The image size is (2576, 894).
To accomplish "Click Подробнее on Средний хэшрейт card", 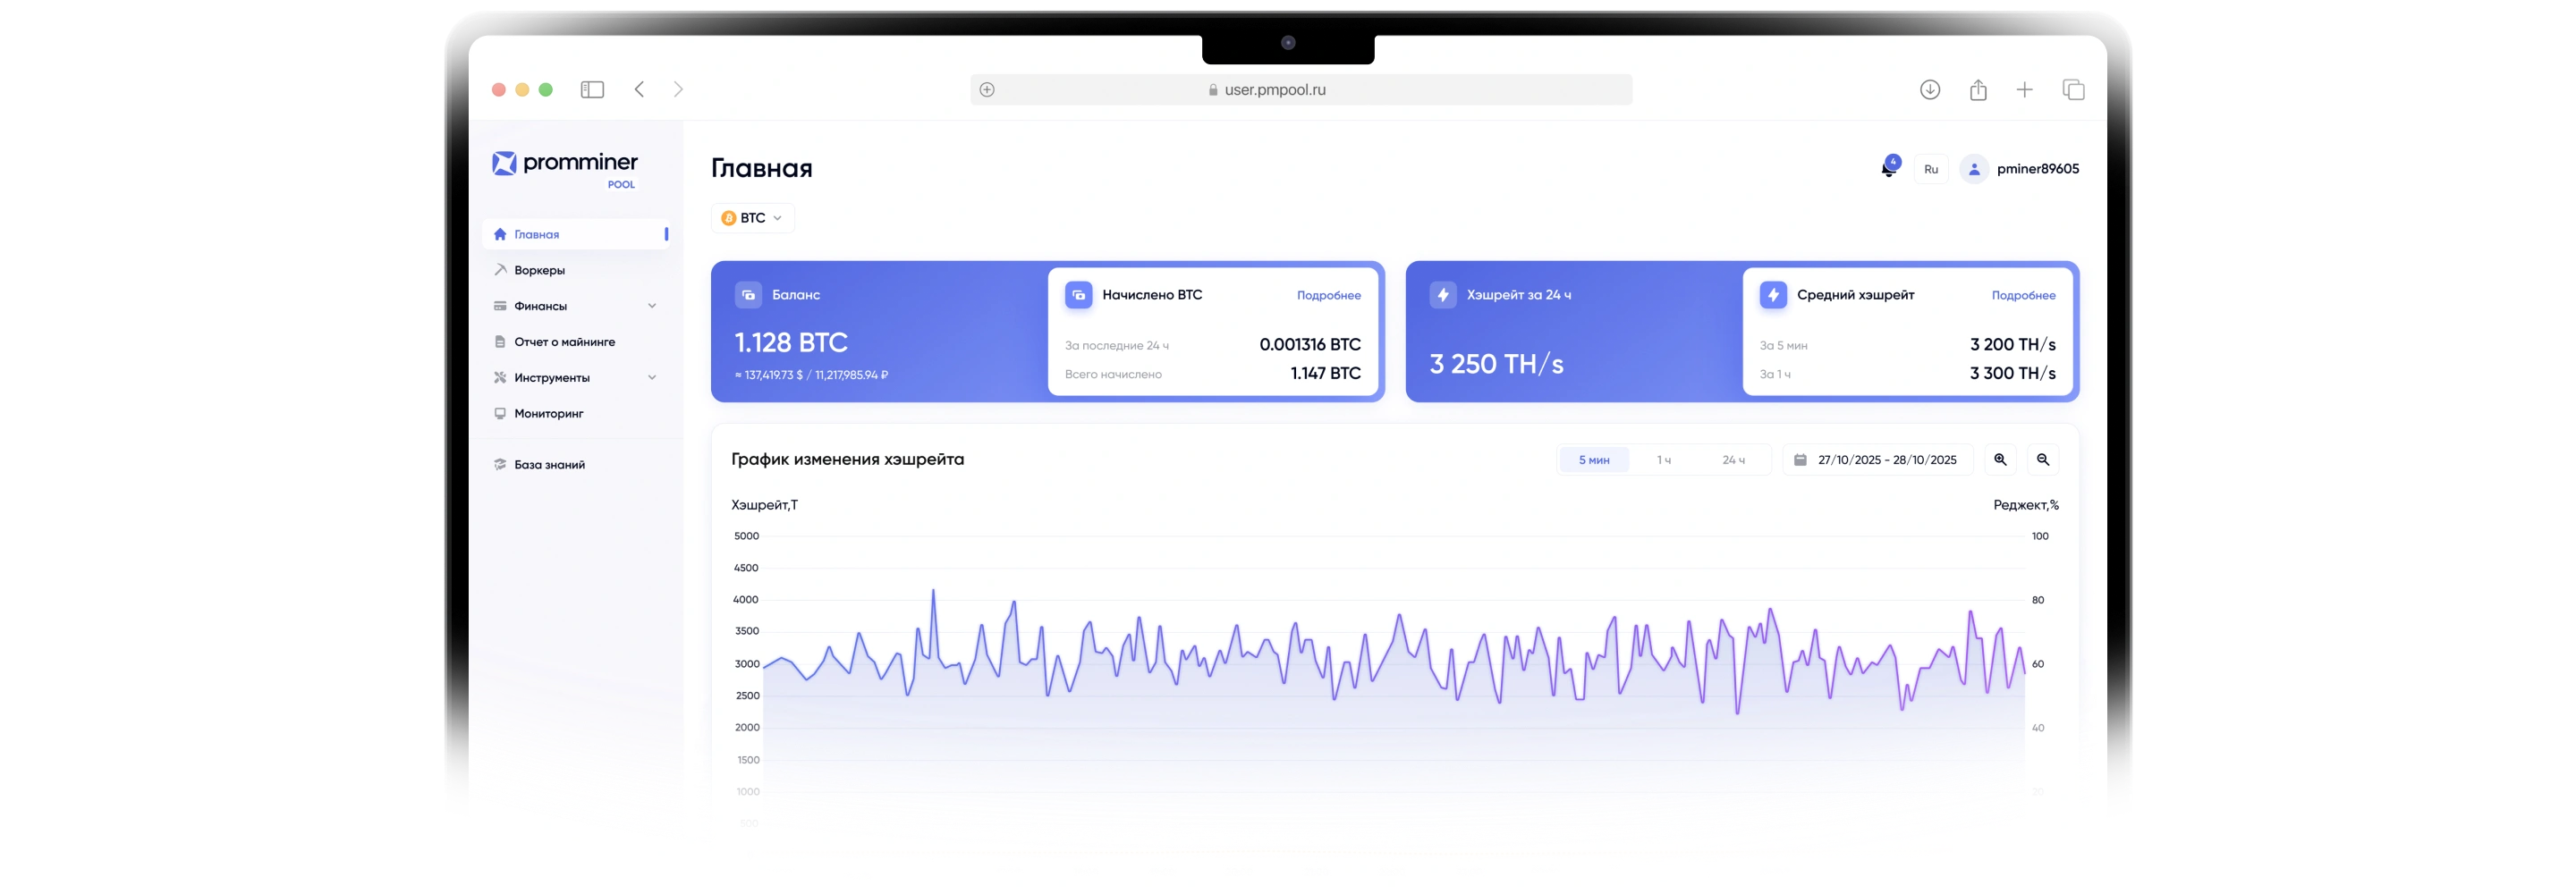I will point(2023,295).
